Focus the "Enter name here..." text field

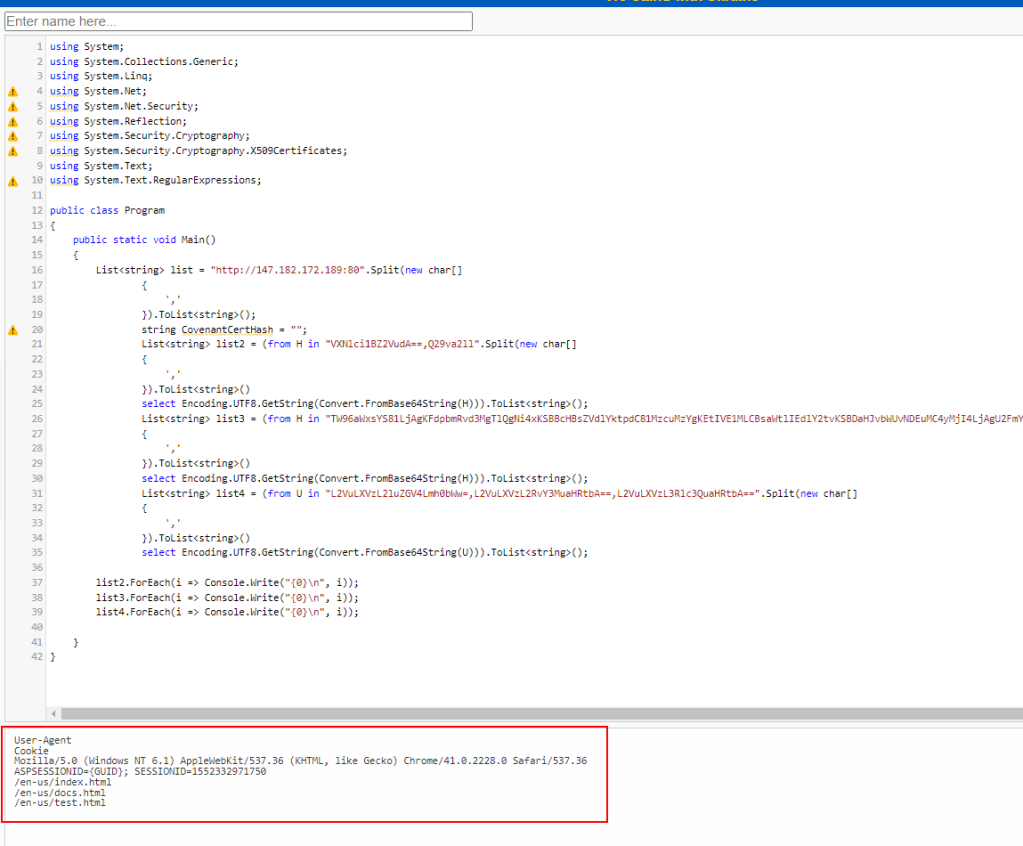pos(238,21)
